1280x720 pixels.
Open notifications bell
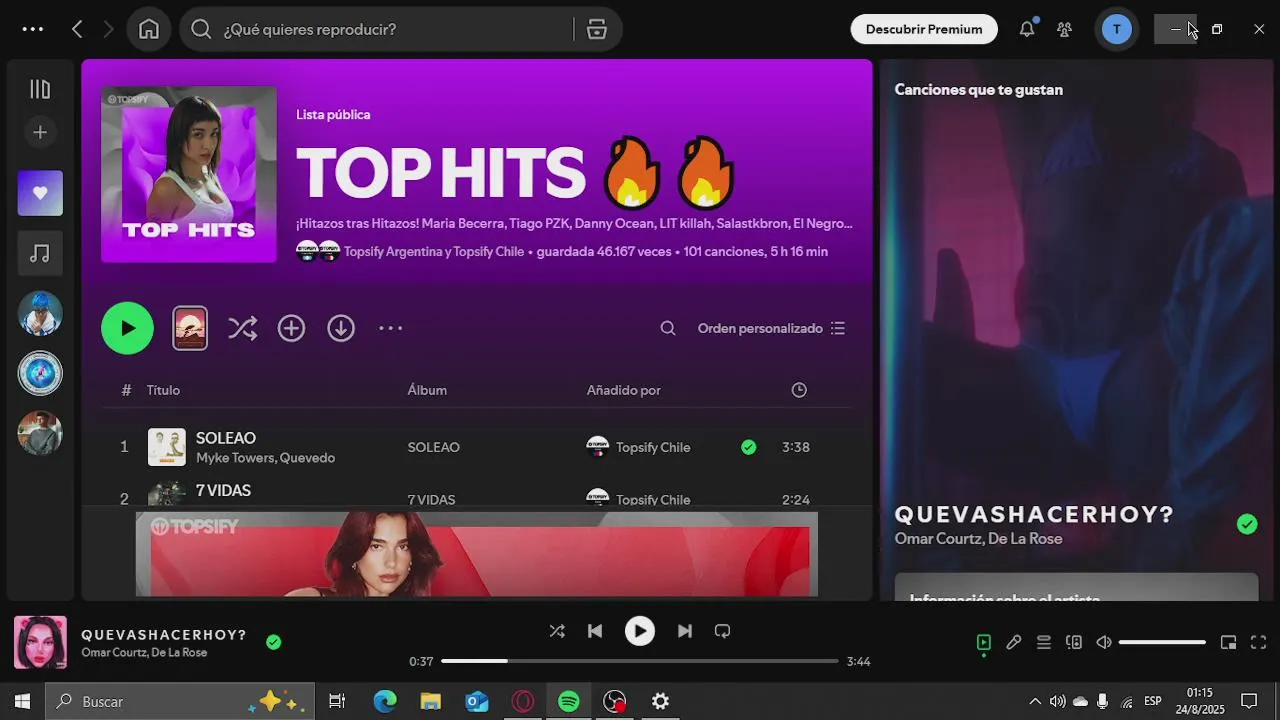pos(1027,29)
